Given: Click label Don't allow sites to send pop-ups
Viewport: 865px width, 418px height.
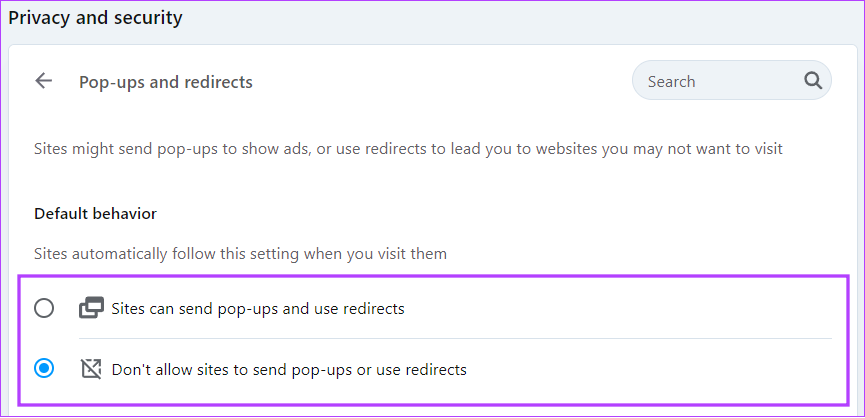Looking at the screenshot, I should (x=289, y=369).
